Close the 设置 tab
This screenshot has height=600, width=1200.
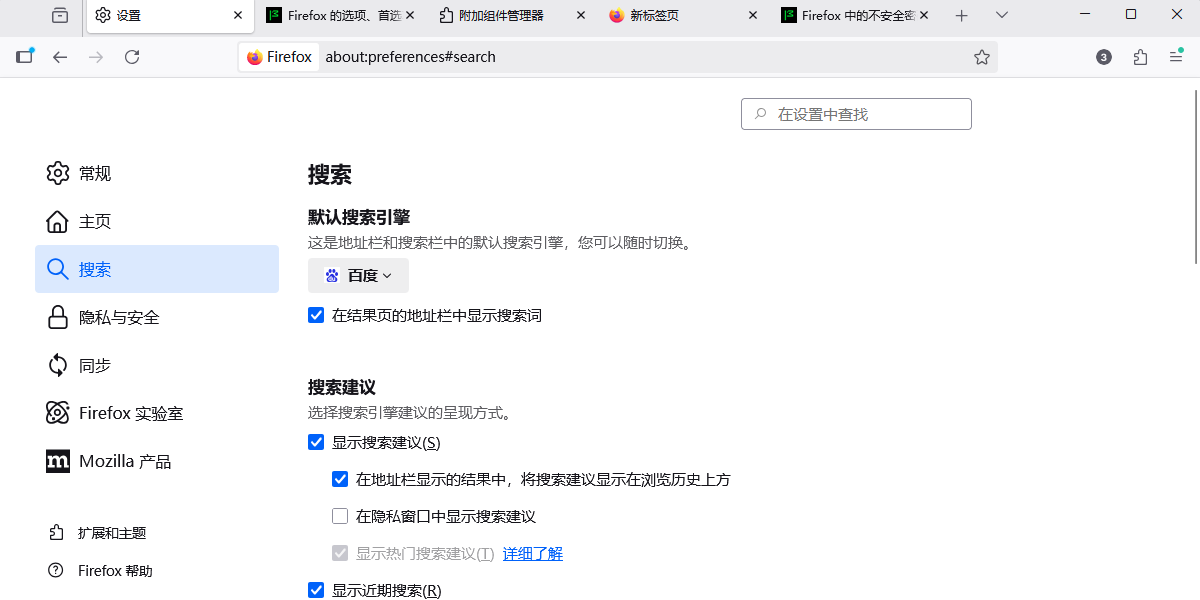tap(238, 15)
